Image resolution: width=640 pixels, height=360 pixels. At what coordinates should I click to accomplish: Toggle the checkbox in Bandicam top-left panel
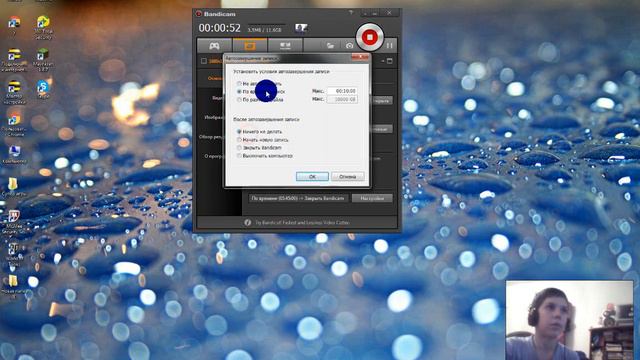(204, 61)
